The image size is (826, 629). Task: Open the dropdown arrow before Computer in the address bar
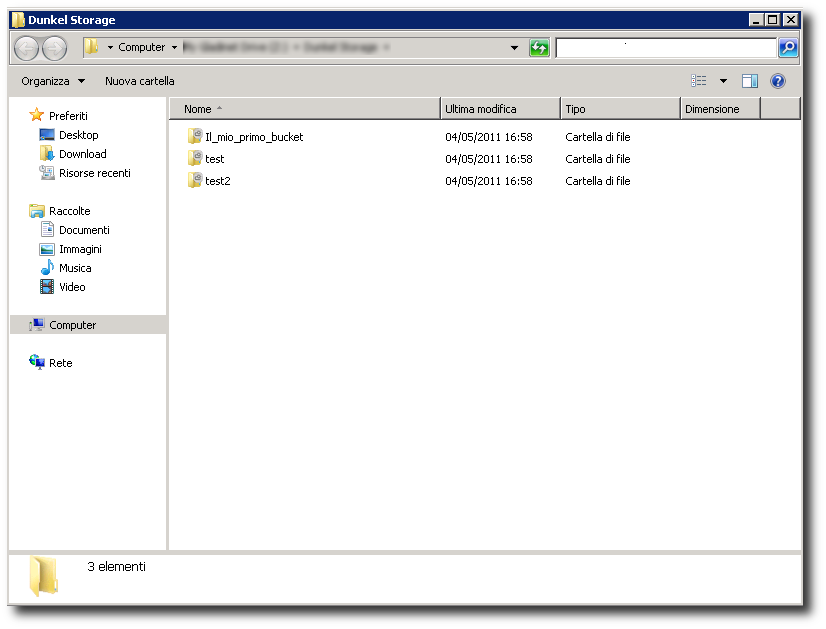[x=110, y=47]
